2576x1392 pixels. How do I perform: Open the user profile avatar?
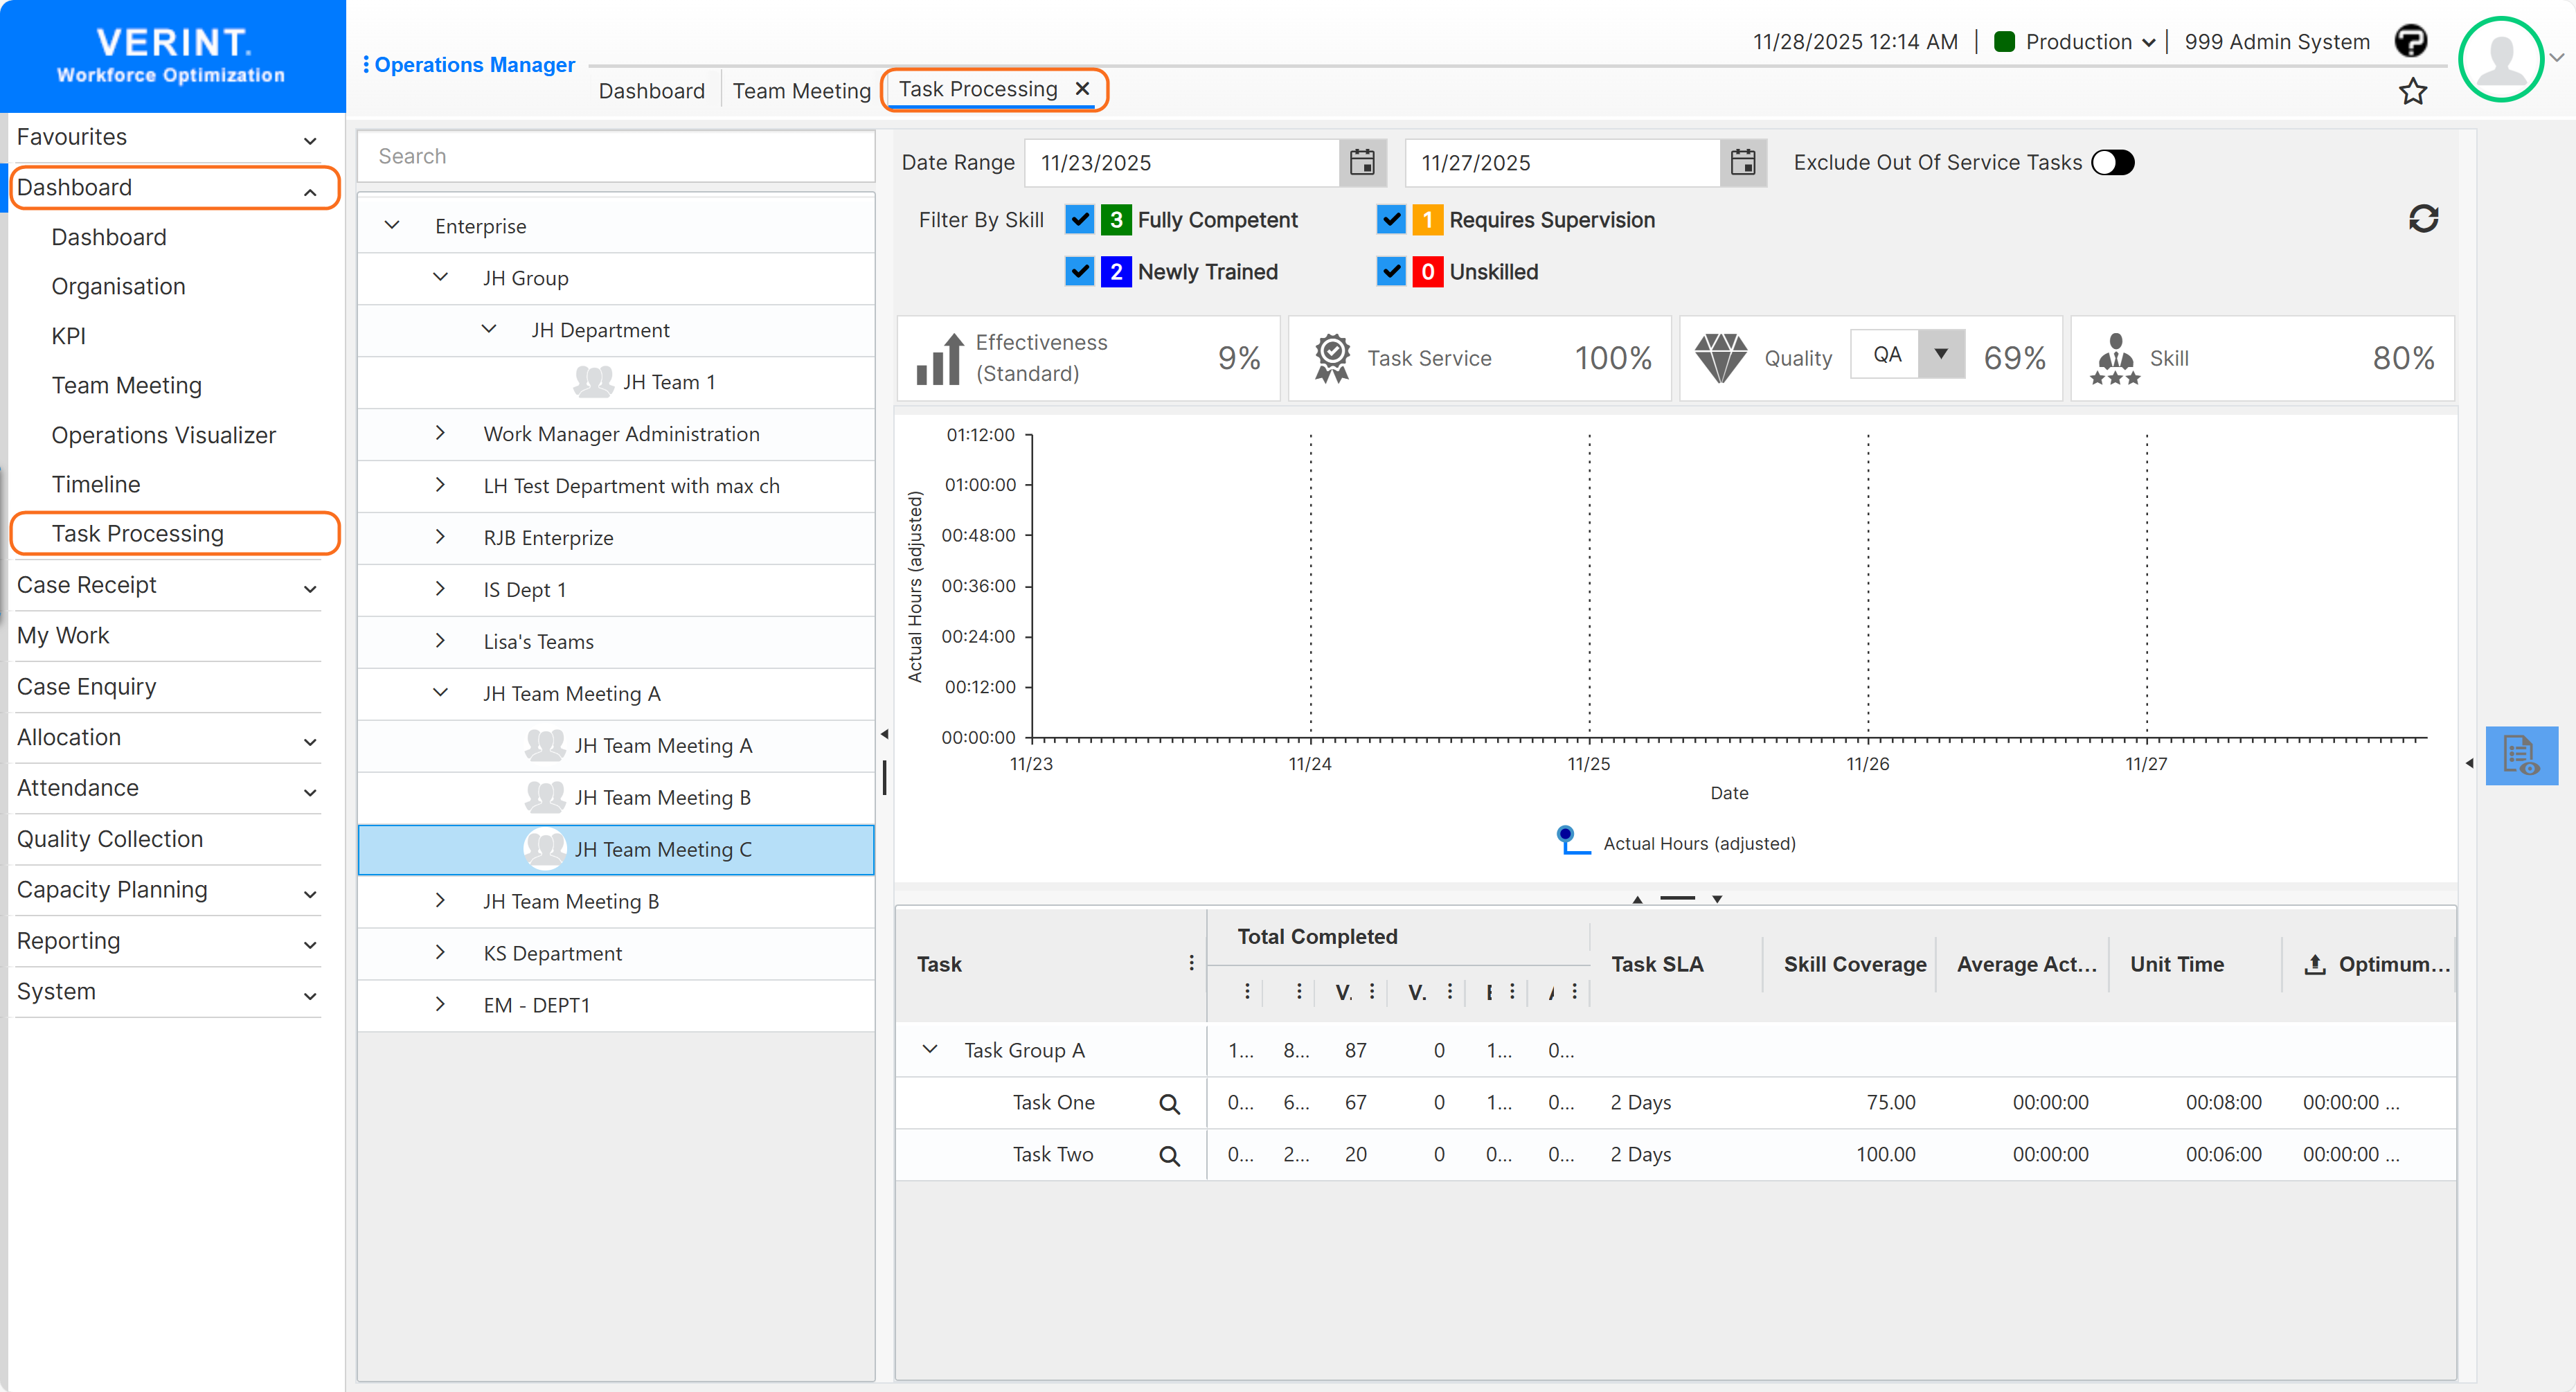coord(2501,59)
